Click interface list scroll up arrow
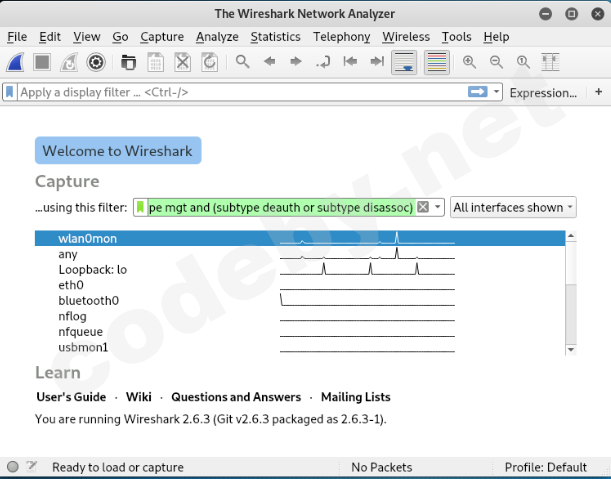This screenshot has width=611, height=479. (x=571, y=235)
